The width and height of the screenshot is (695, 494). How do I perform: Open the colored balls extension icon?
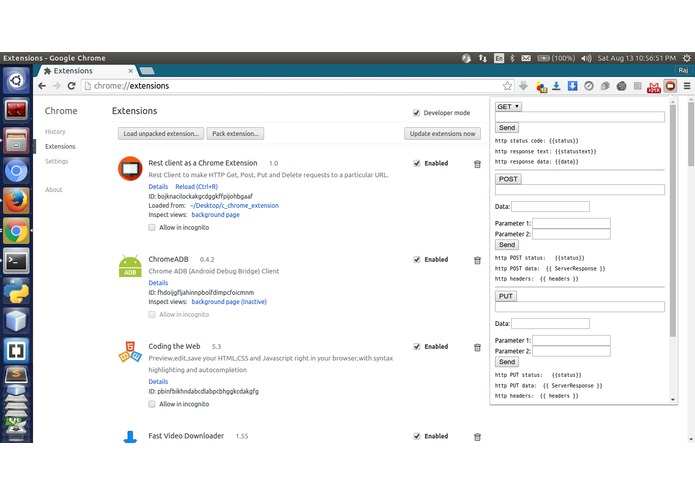tap(541, 86)
